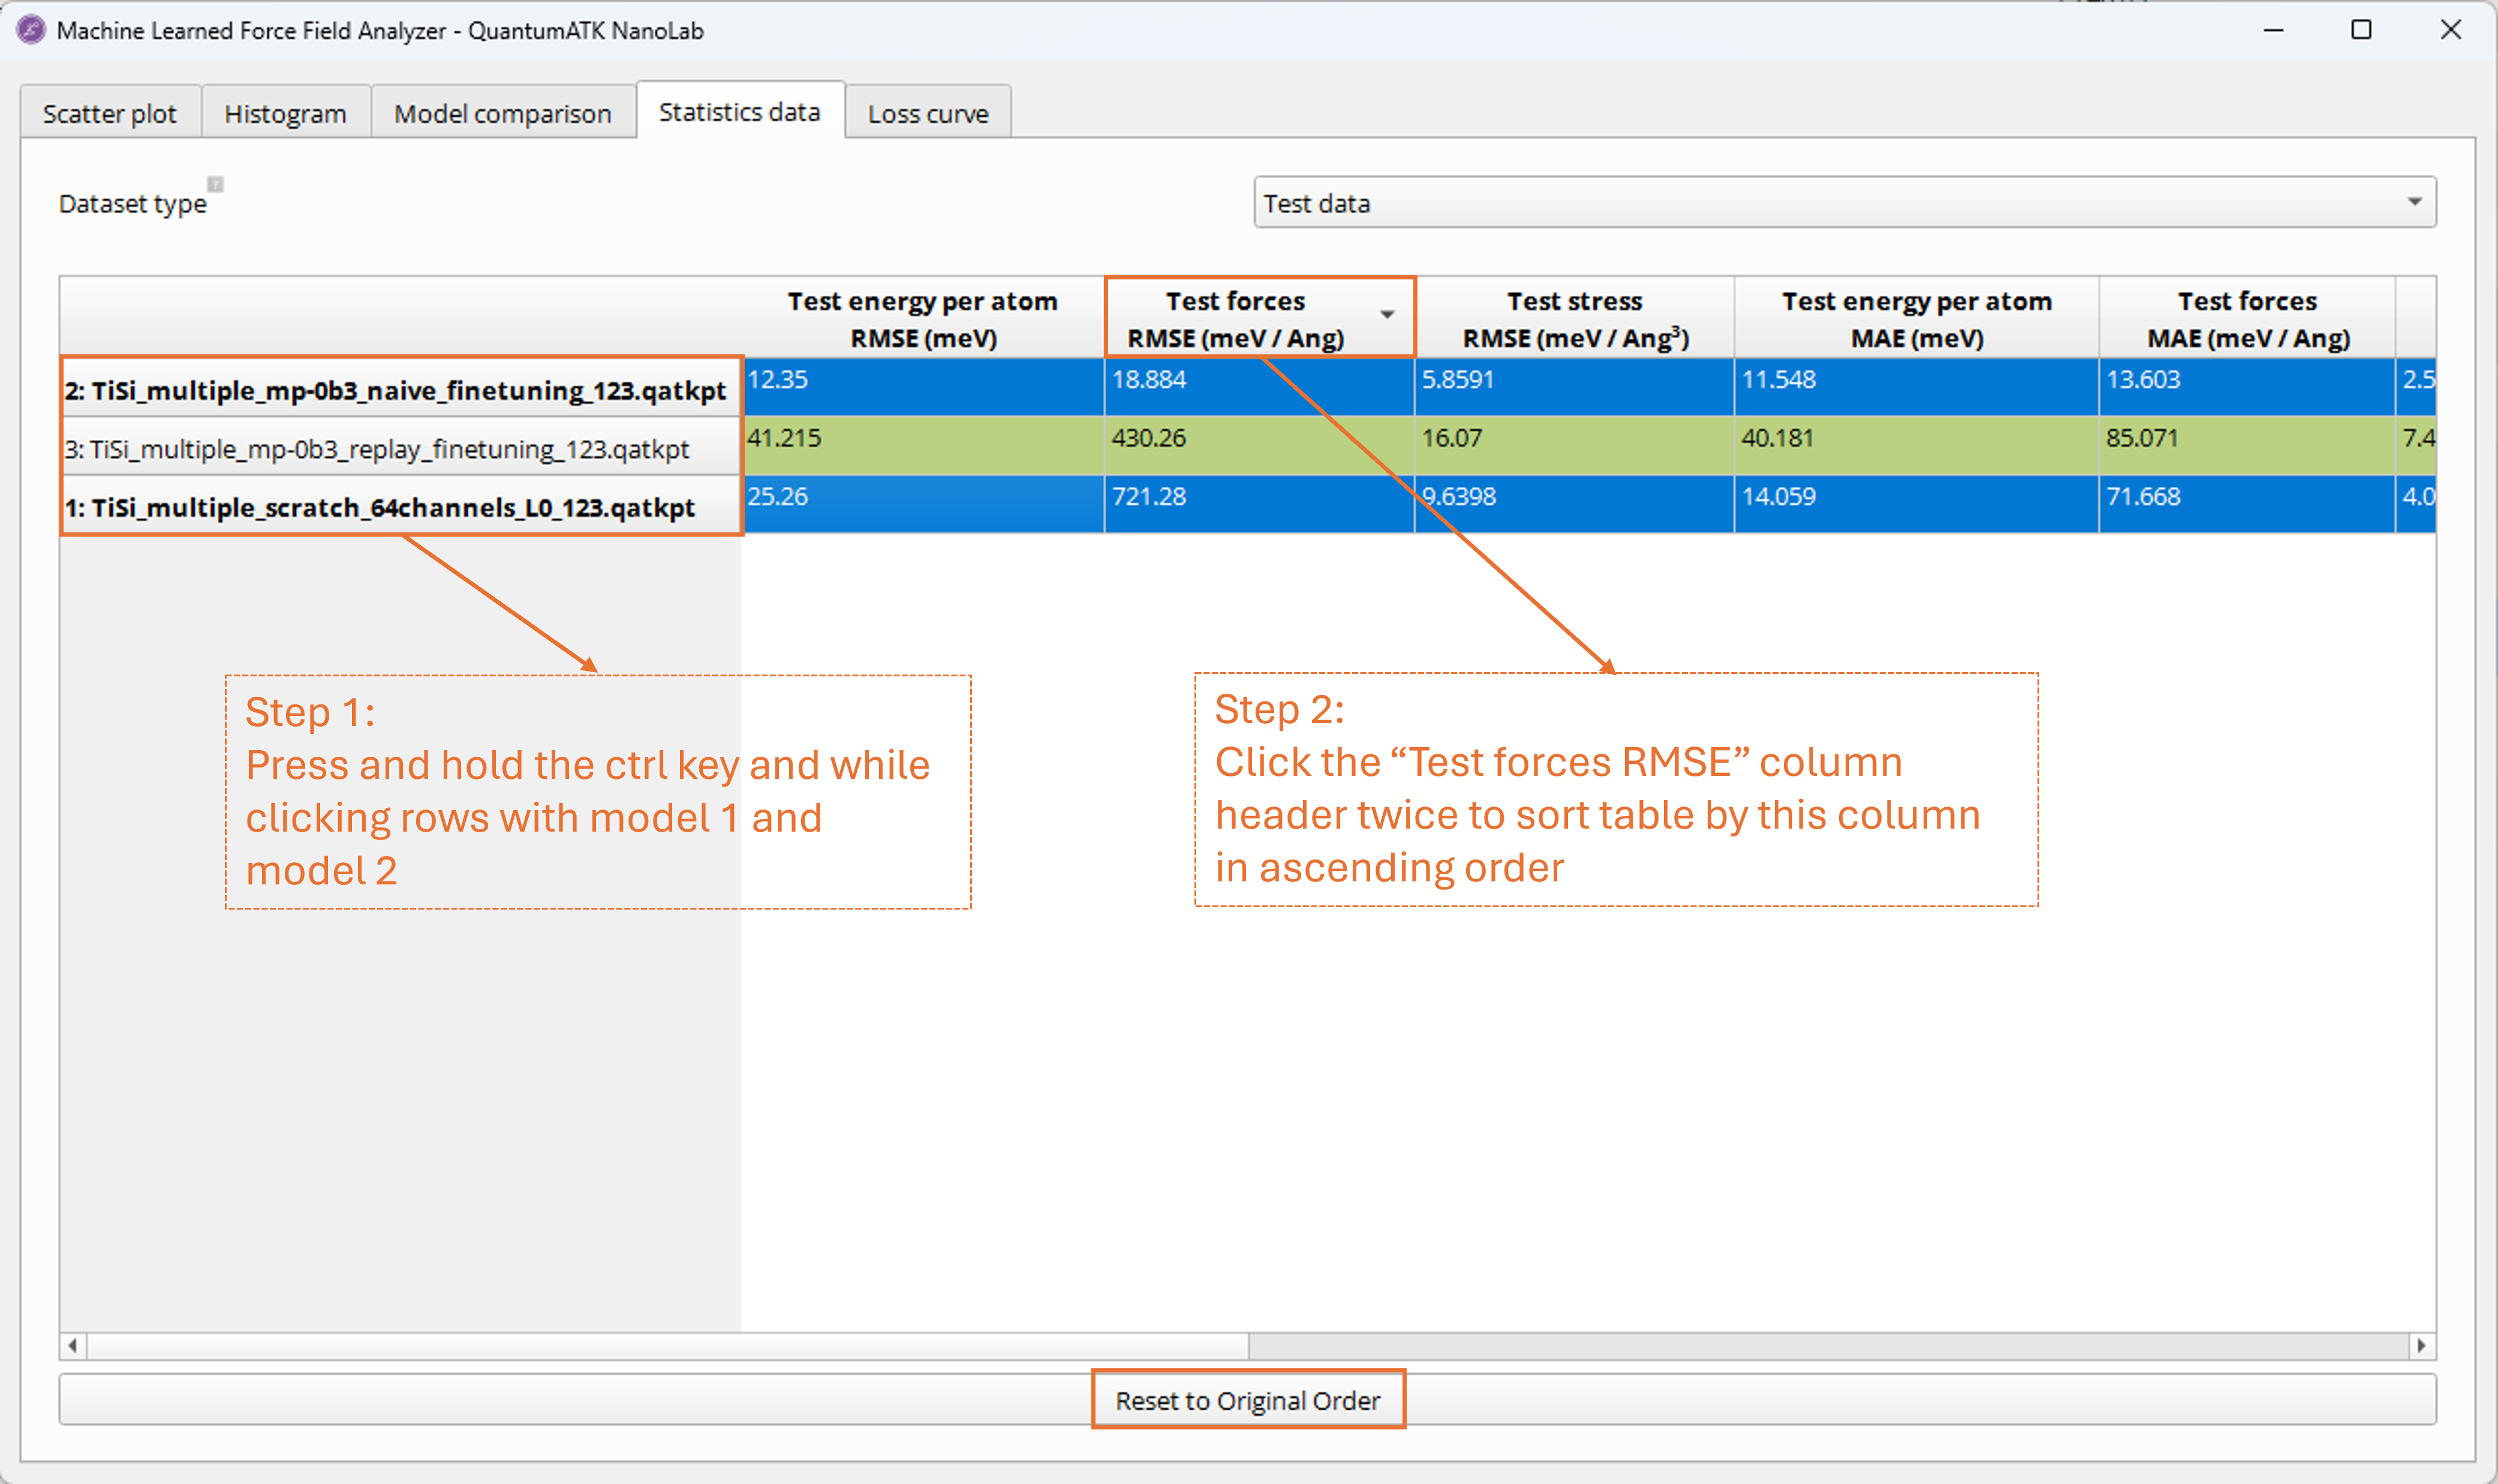Minimize the Force Field Analyzer window

tap(2273, 30)
